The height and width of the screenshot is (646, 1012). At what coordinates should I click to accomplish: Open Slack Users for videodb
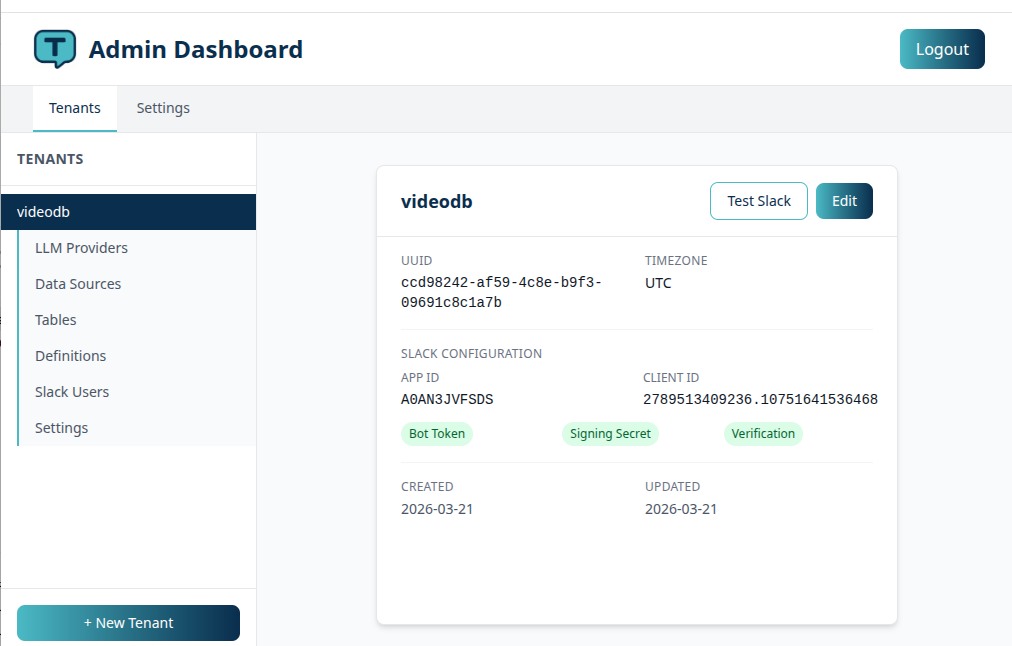tap(72, 391)
